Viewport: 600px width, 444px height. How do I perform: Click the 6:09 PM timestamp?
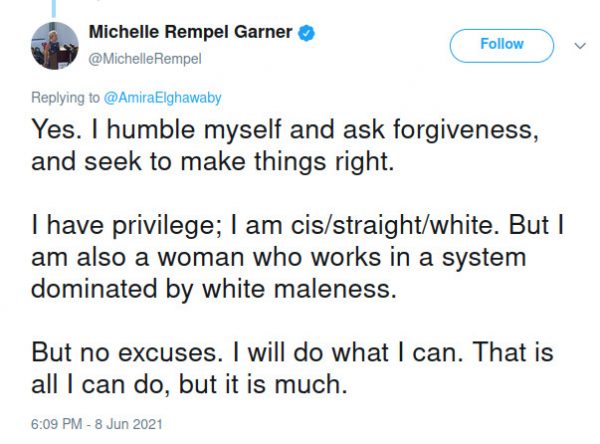[x=56, y=424]
